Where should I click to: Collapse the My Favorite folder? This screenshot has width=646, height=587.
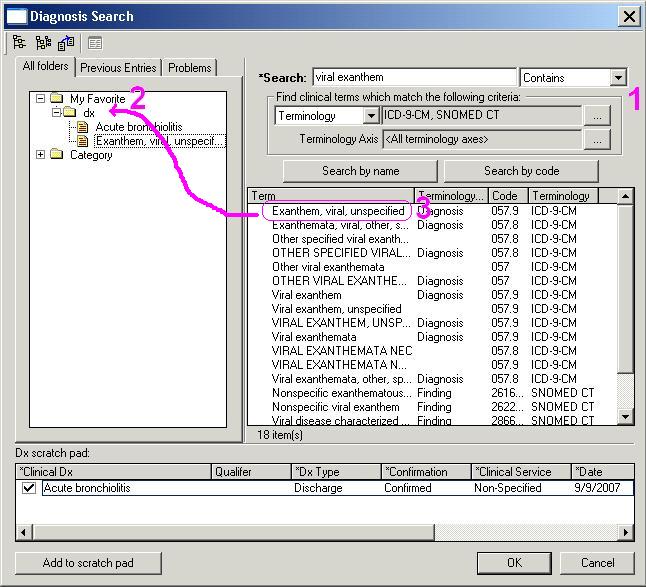pos(40,98)
